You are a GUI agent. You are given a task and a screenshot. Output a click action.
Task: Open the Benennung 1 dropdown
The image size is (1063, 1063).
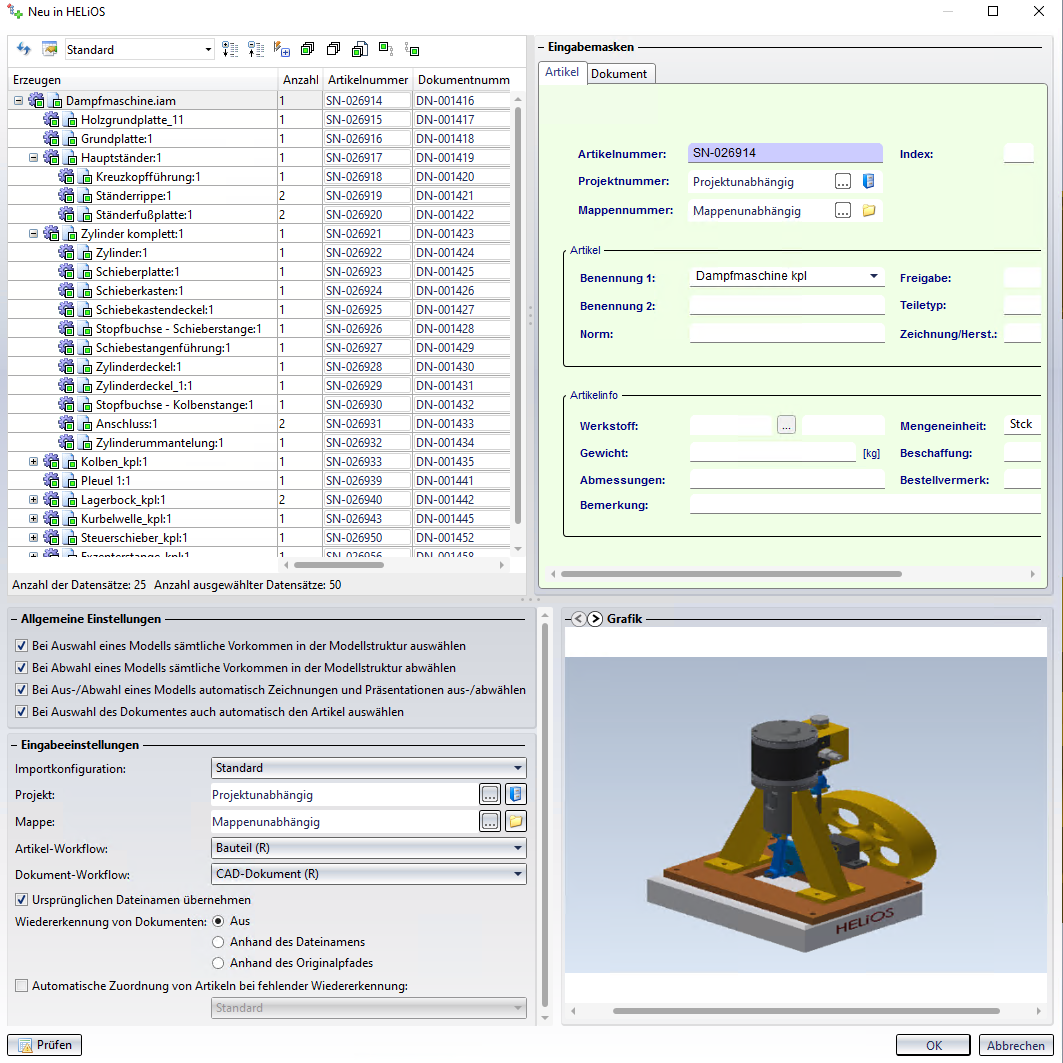tap(875, 276)
